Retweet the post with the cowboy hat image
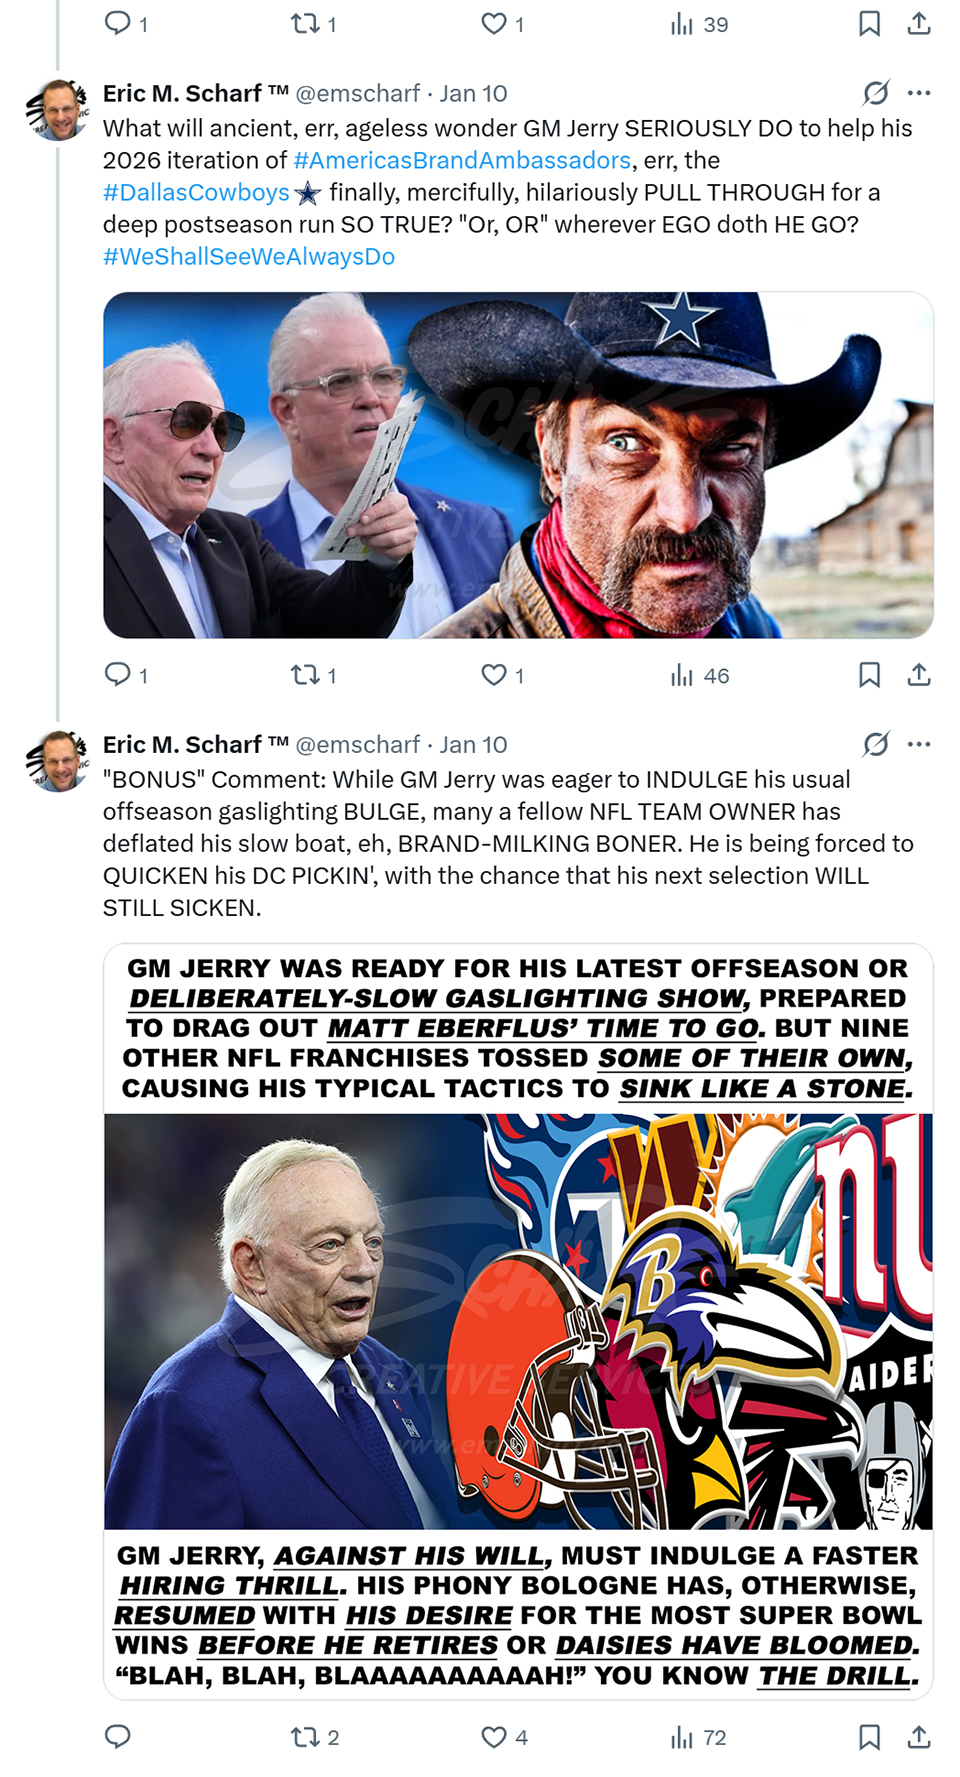This screenshot has height=1777, width=960. point(304,675)
